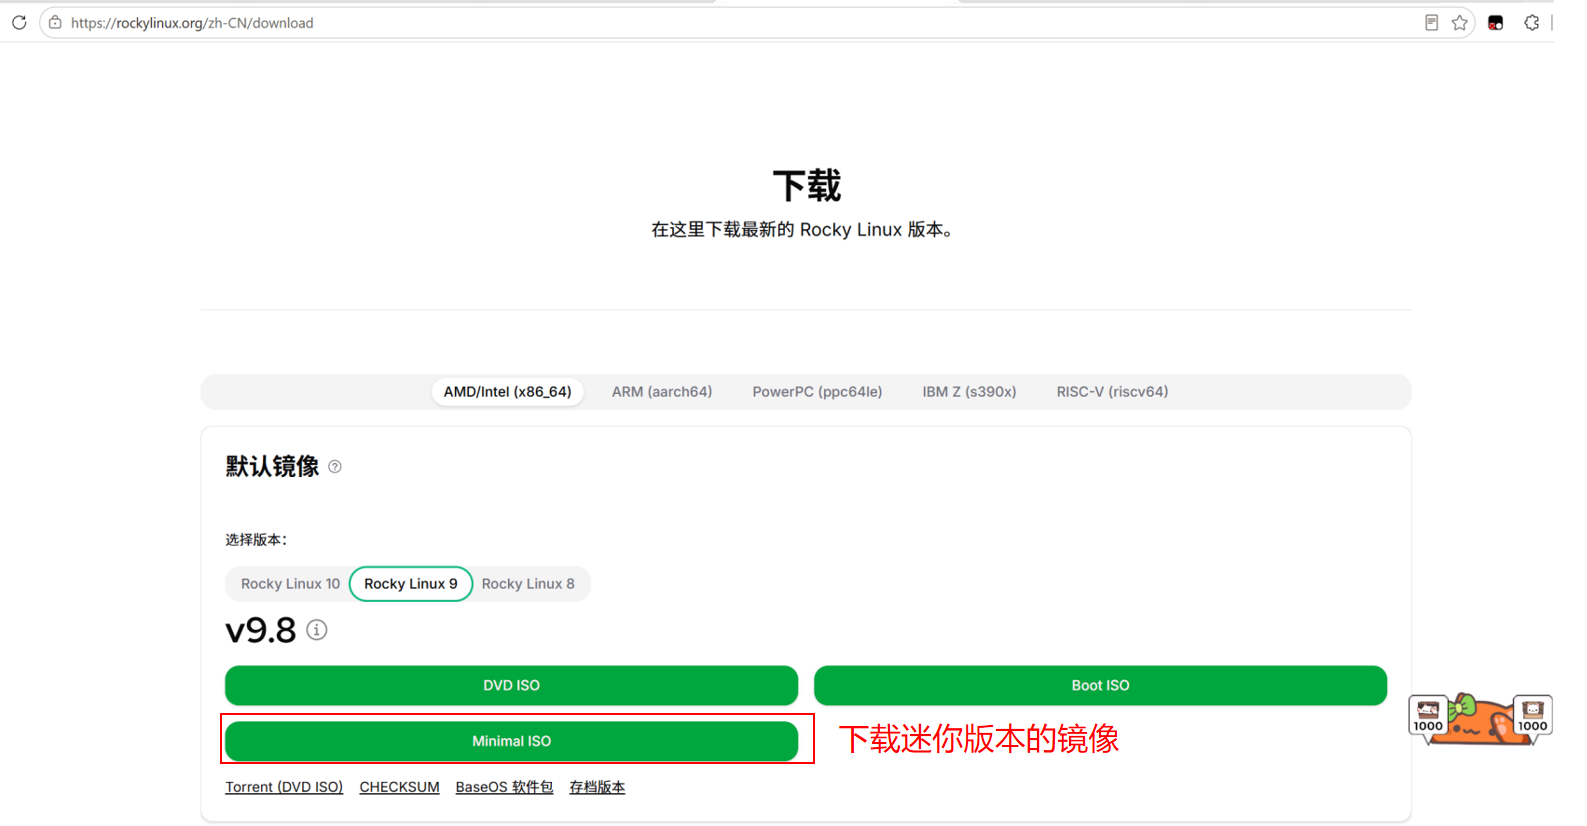
Task: Click the 下载 page heading
Action: click(806, 186)
